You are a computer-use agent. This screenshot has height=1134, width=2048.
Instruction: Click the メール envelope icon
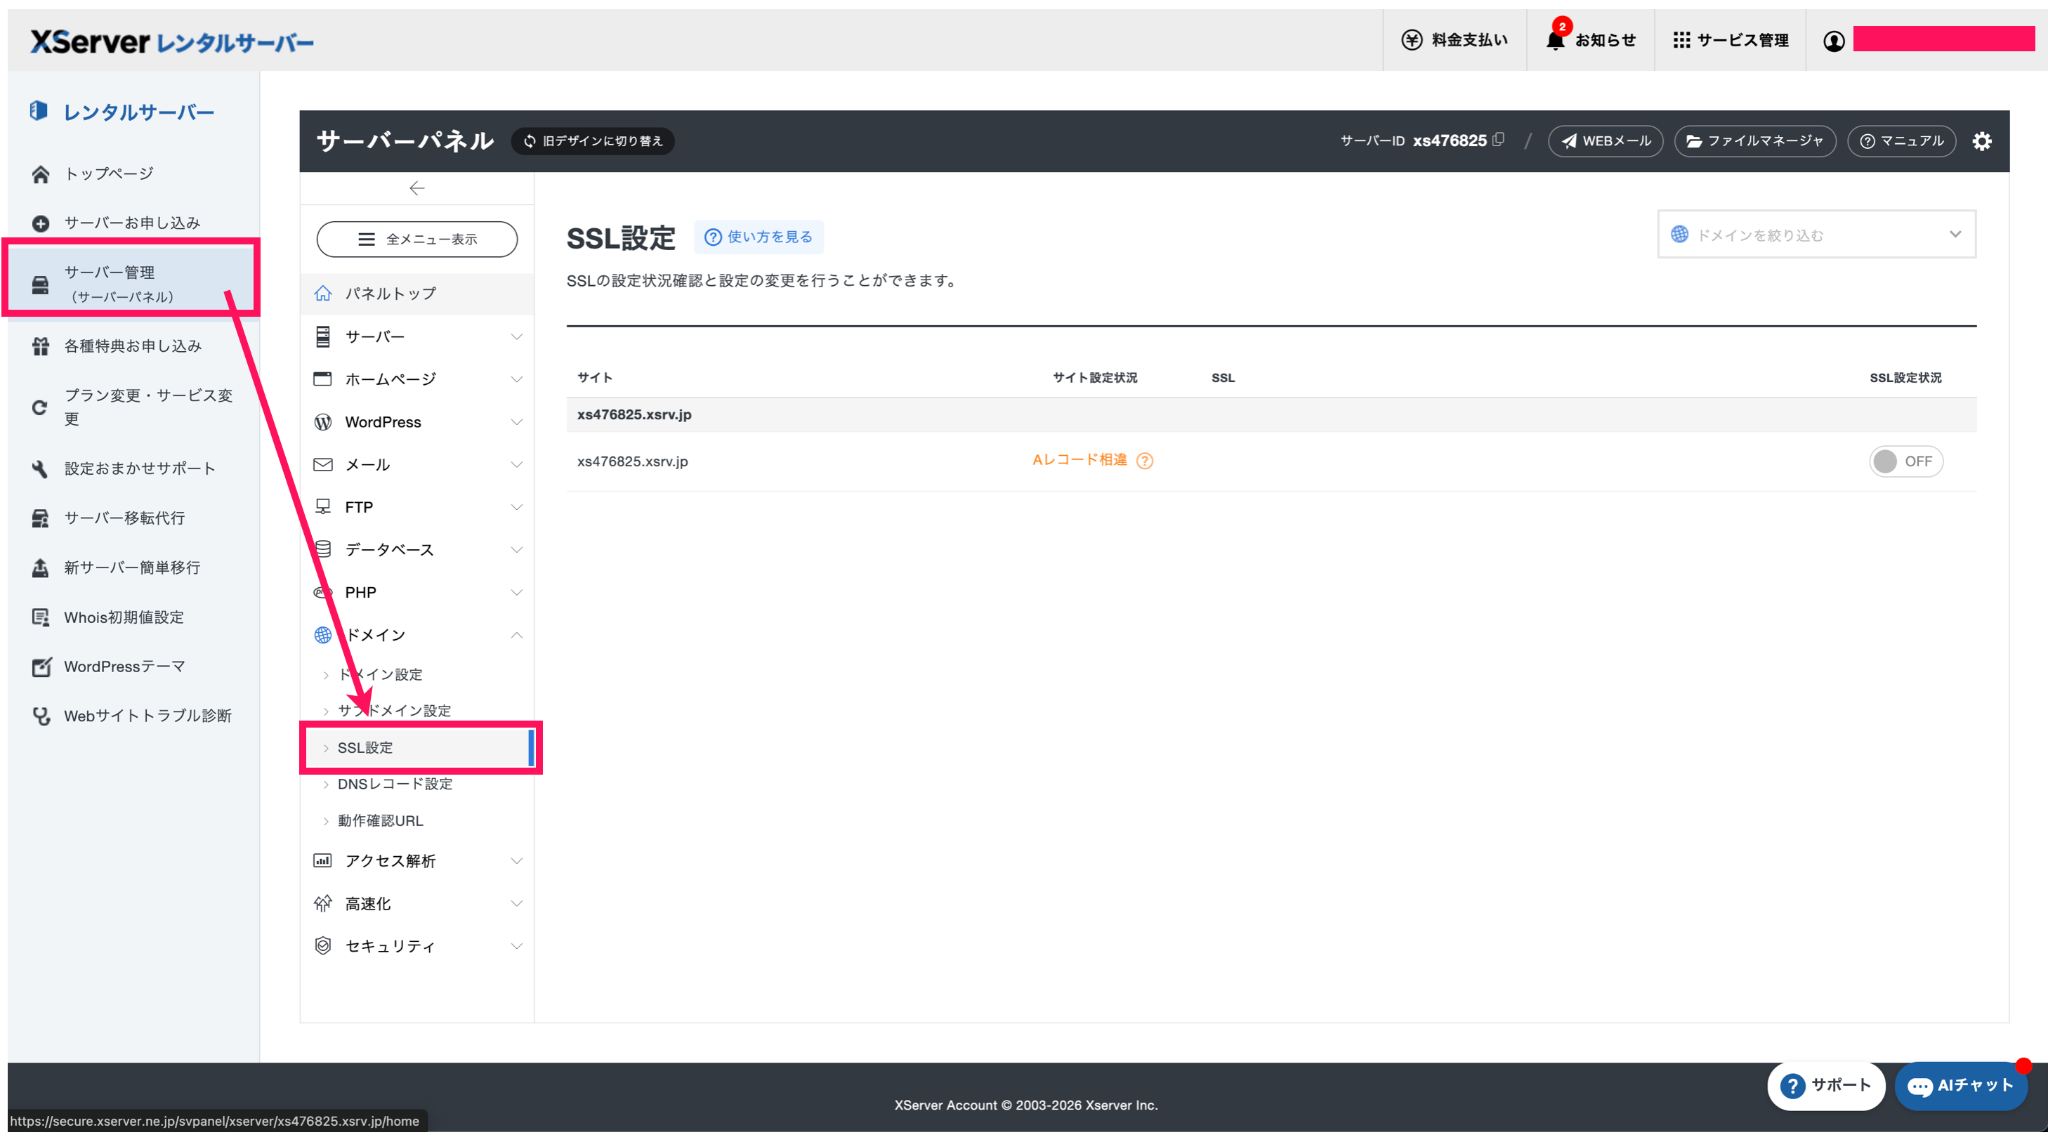tap(322, 465)
